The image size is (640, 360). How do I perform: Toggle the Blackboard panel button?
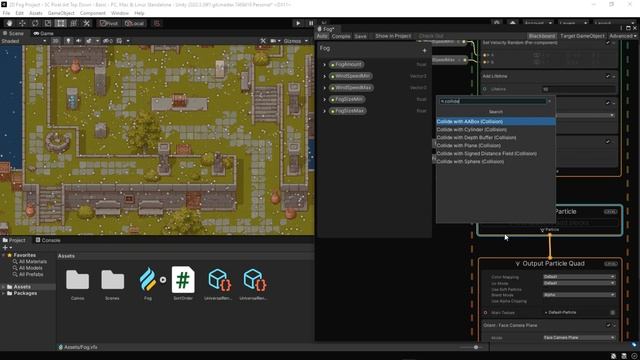click(x=542, y=36)
